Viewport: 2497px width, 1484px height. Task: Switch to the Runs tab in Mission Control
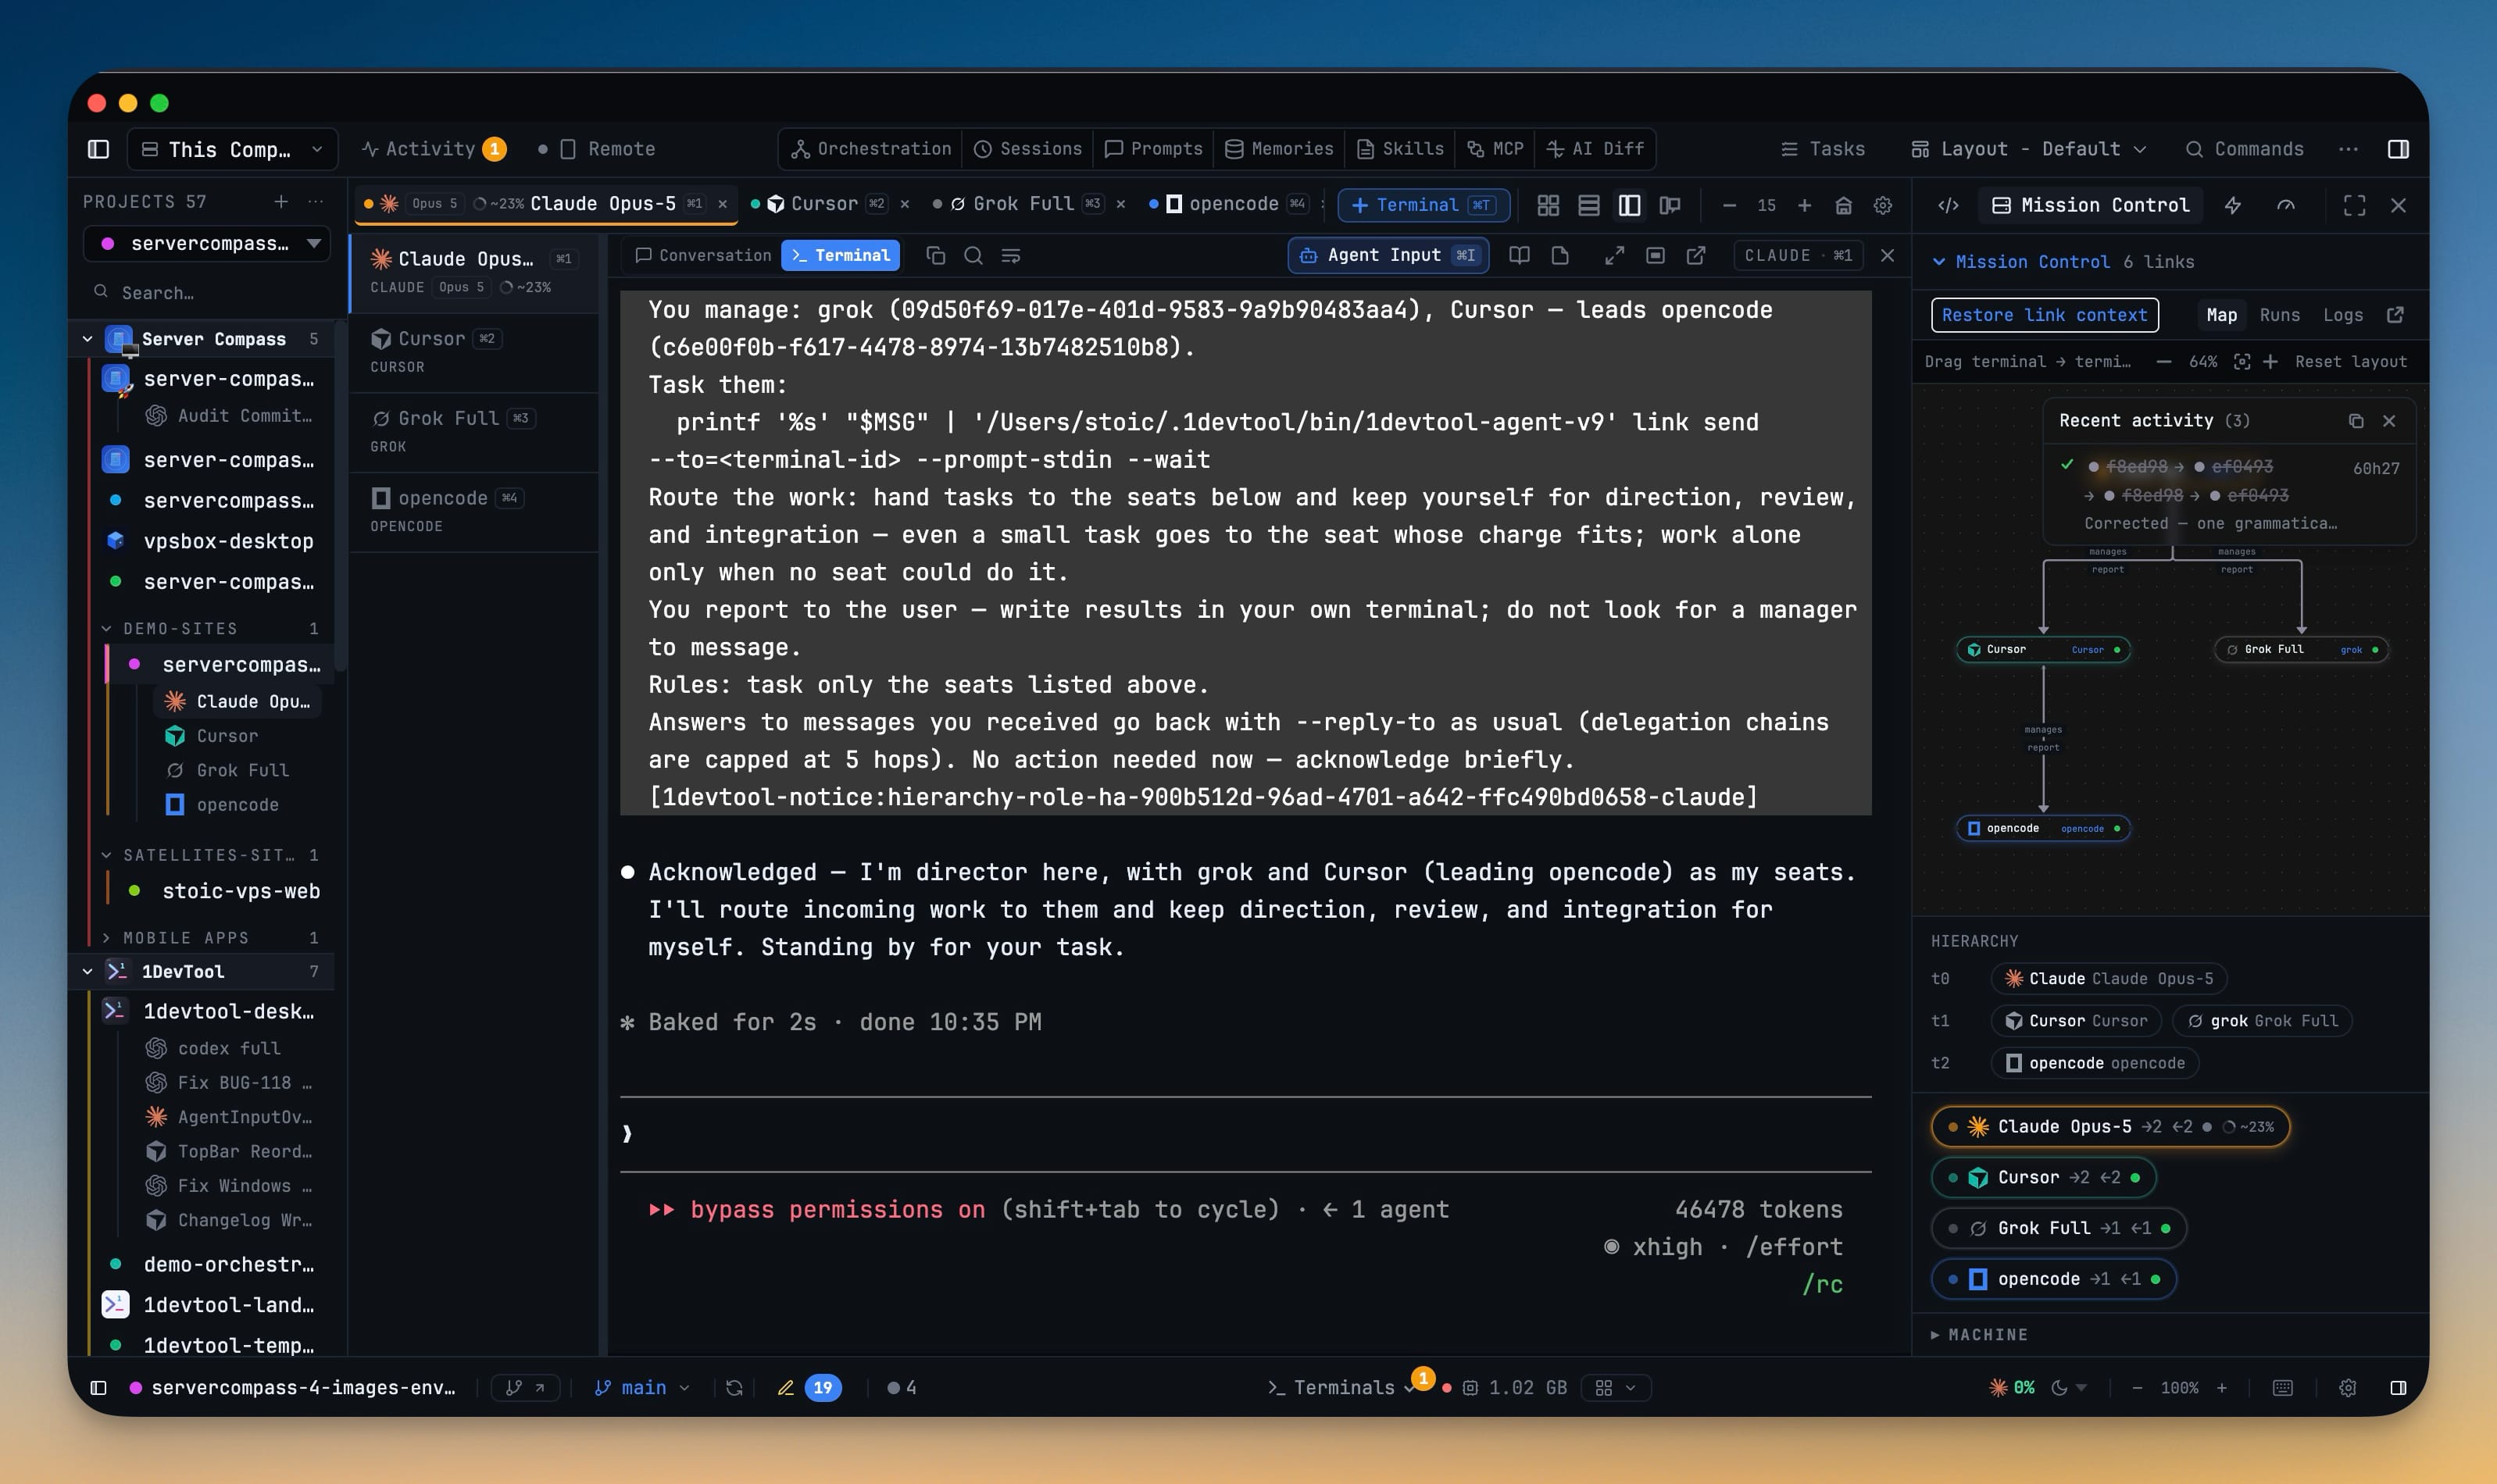pyautogui.click(x=2279, y=315)
